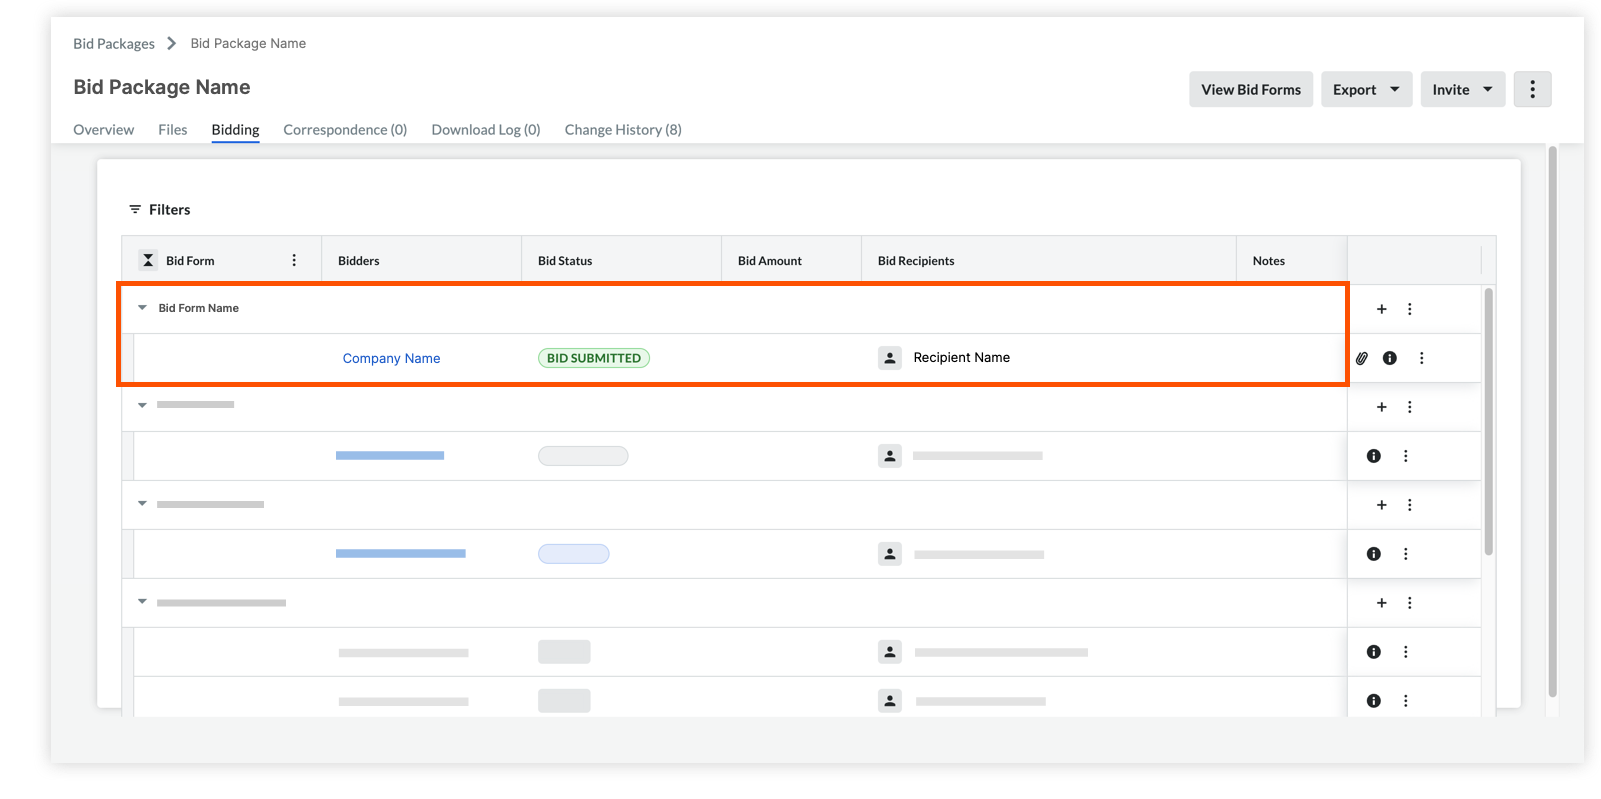Open the Company Name link
The image size is (1601, 799).
click(x=391, y=358)
